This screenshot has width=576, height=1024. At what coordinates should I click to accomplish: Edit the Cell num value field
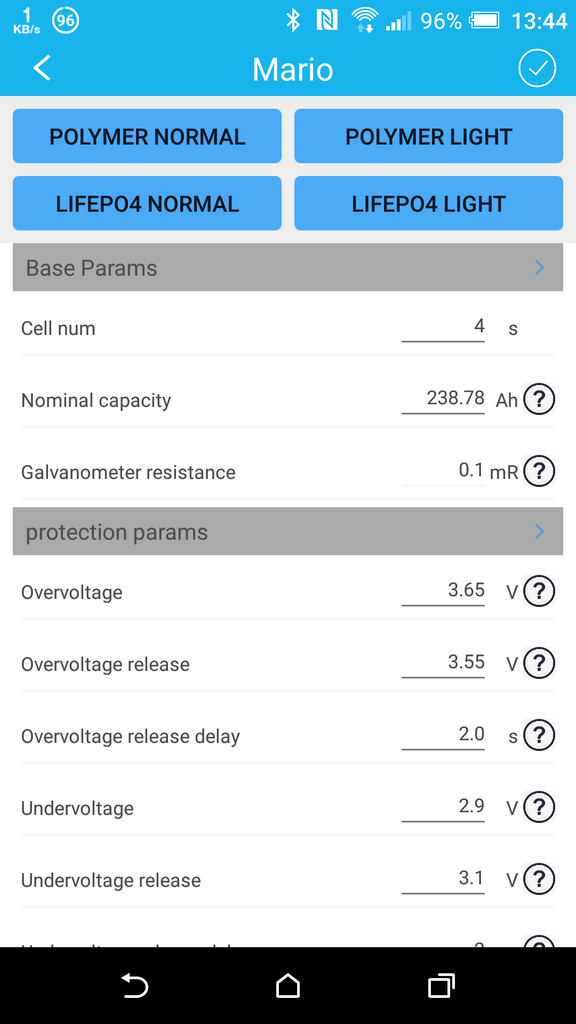pyautogui.click(x=443, y=327)
